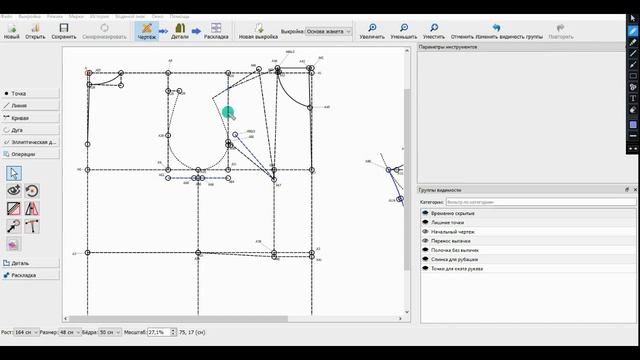Add a Новая выкройка pattern piece
Image resolution: width=640 pixels, height=360 pixels.
click(258, 31)
